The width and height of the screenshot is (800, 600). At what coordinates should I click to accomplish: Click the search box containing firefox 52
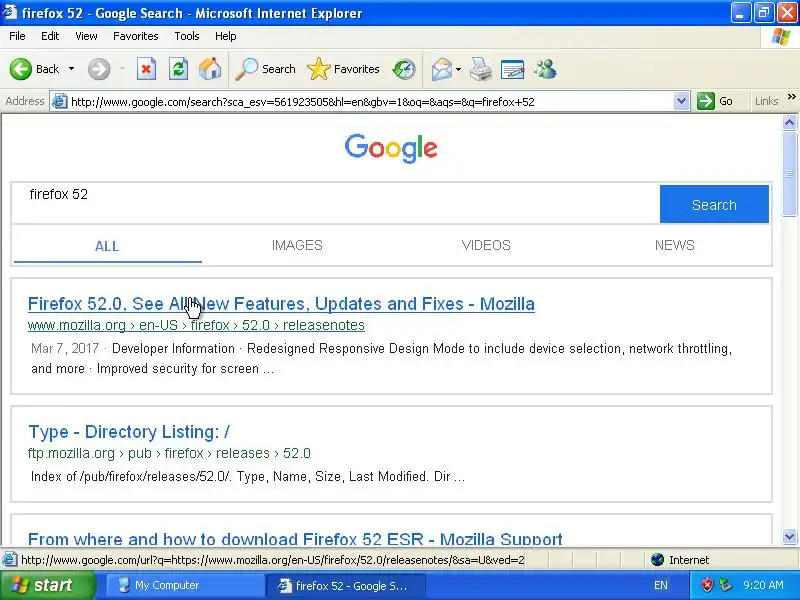[x=336, y=203]
